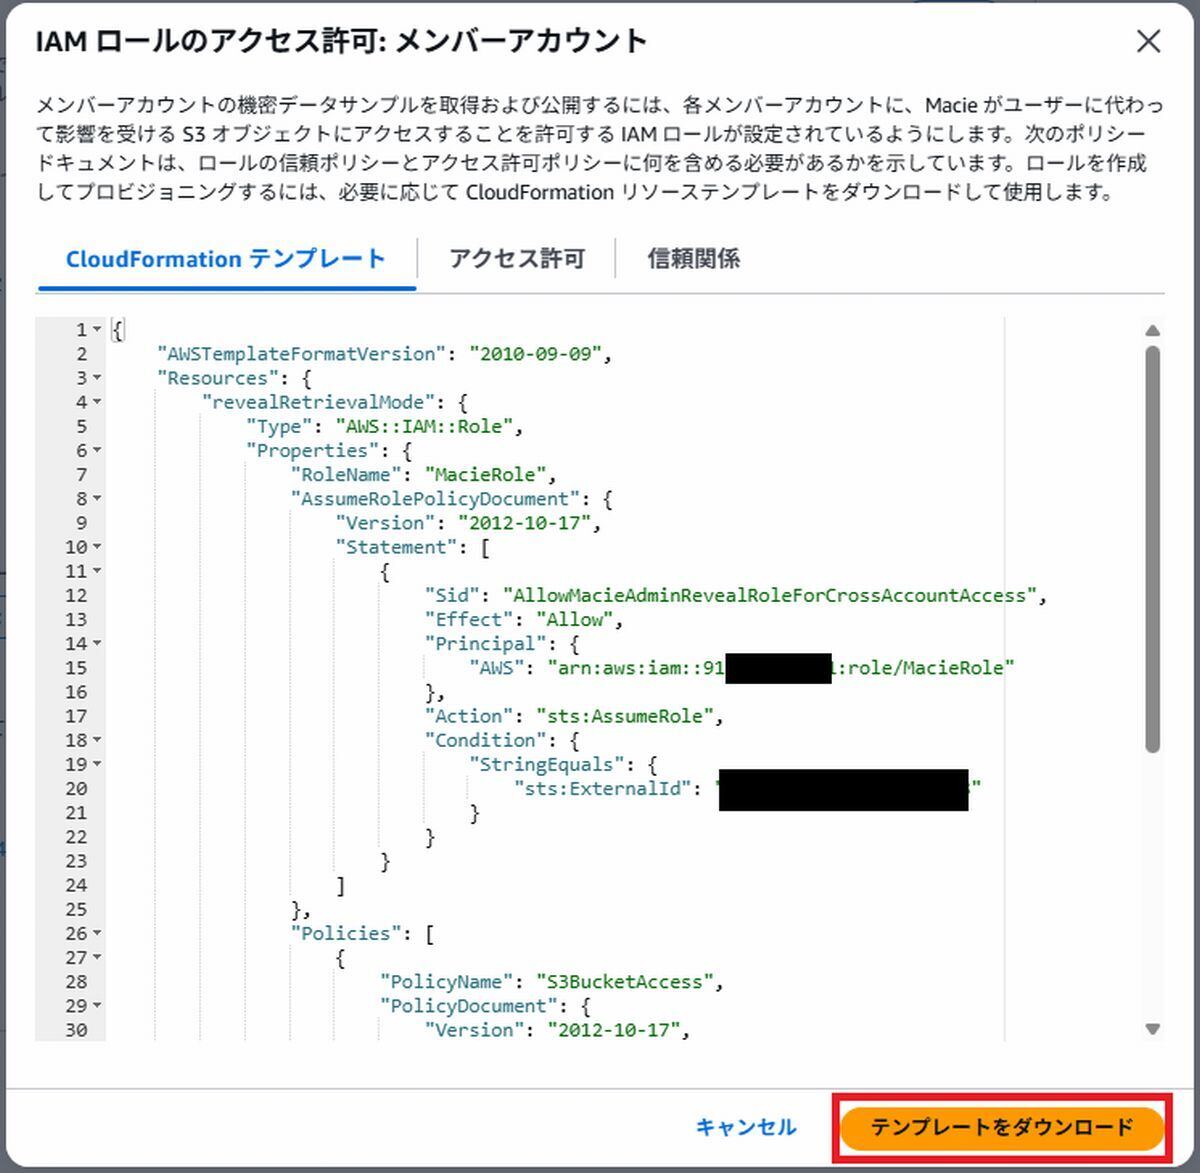Cancel the dialog with キャンセル

(x=746, y=1128)
